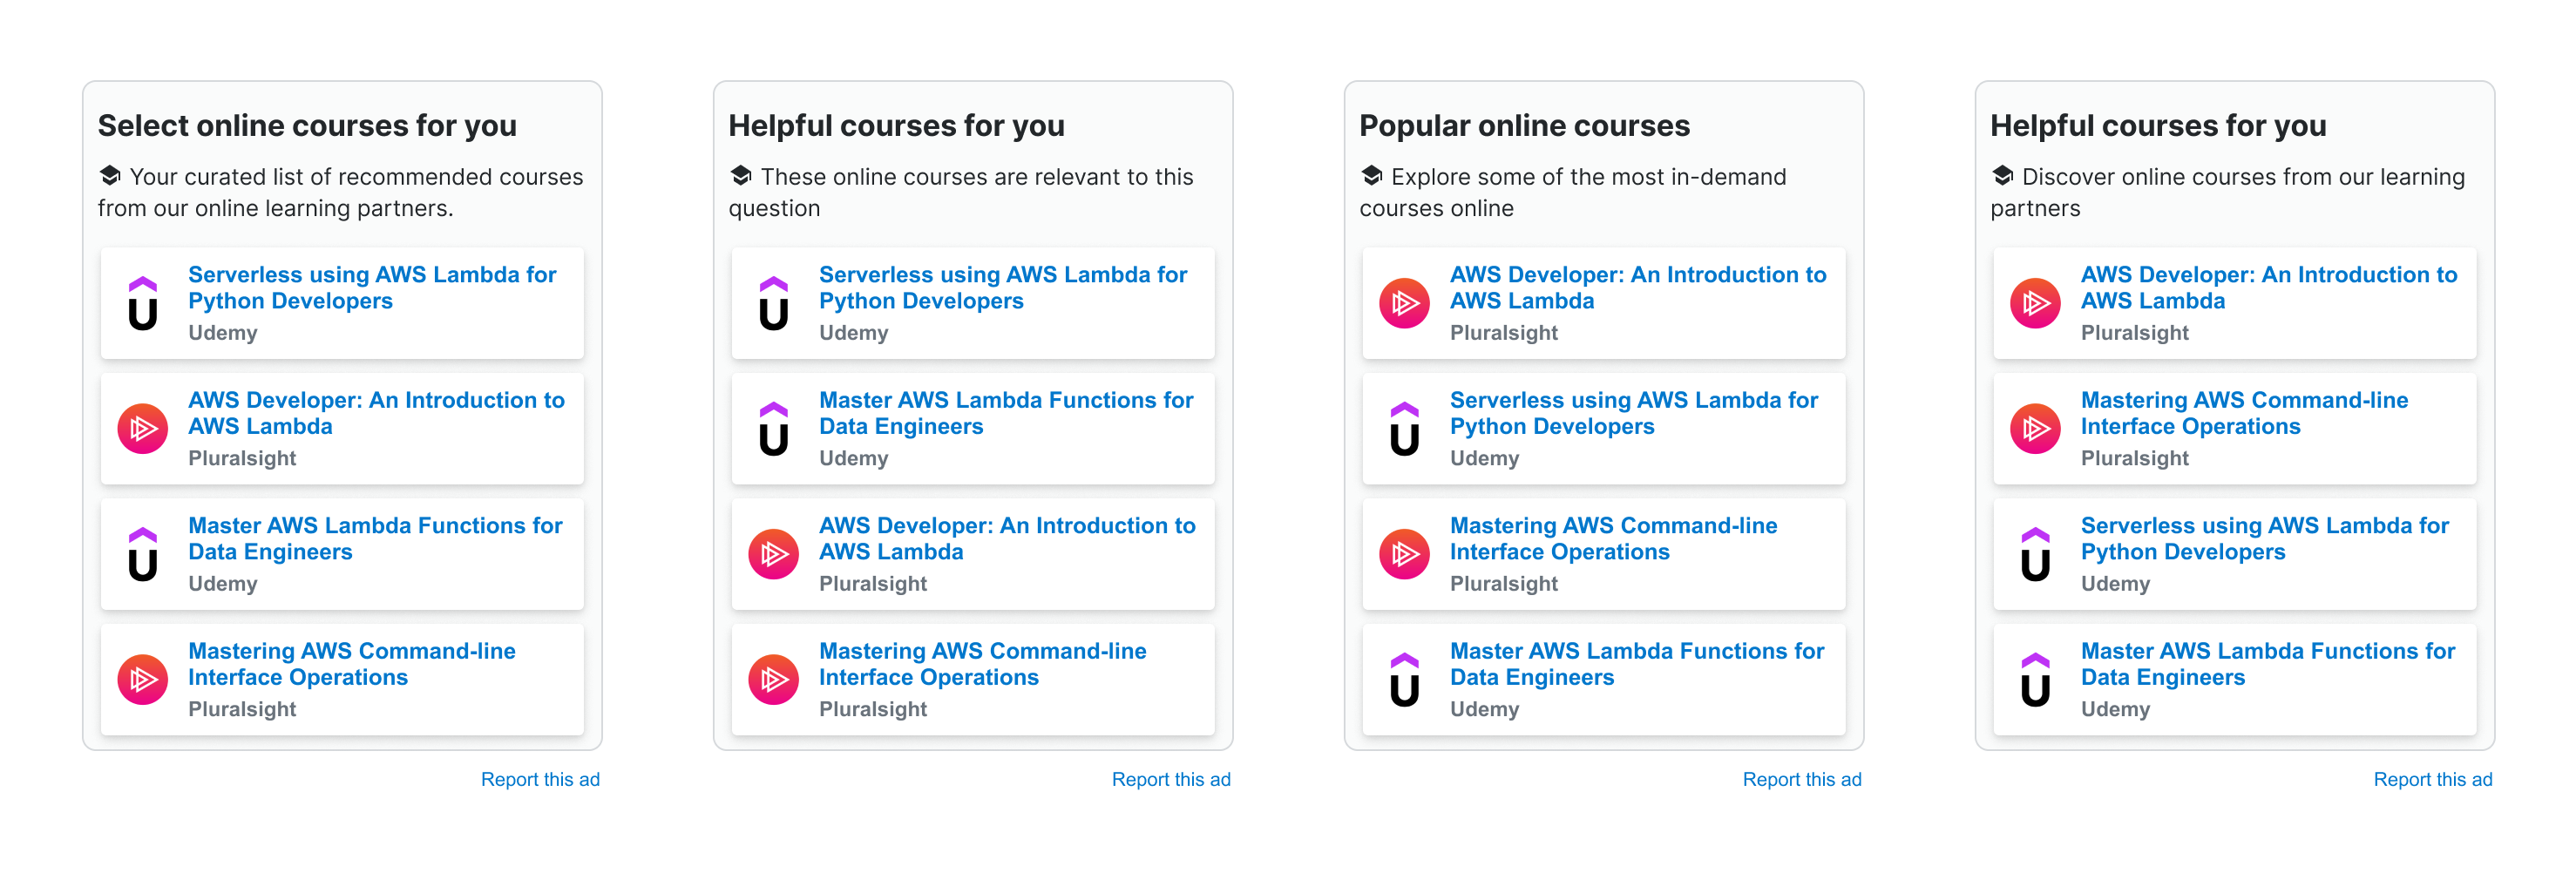
Task: Report the 'Select online courses for you' ad
Action: [540, 779]
